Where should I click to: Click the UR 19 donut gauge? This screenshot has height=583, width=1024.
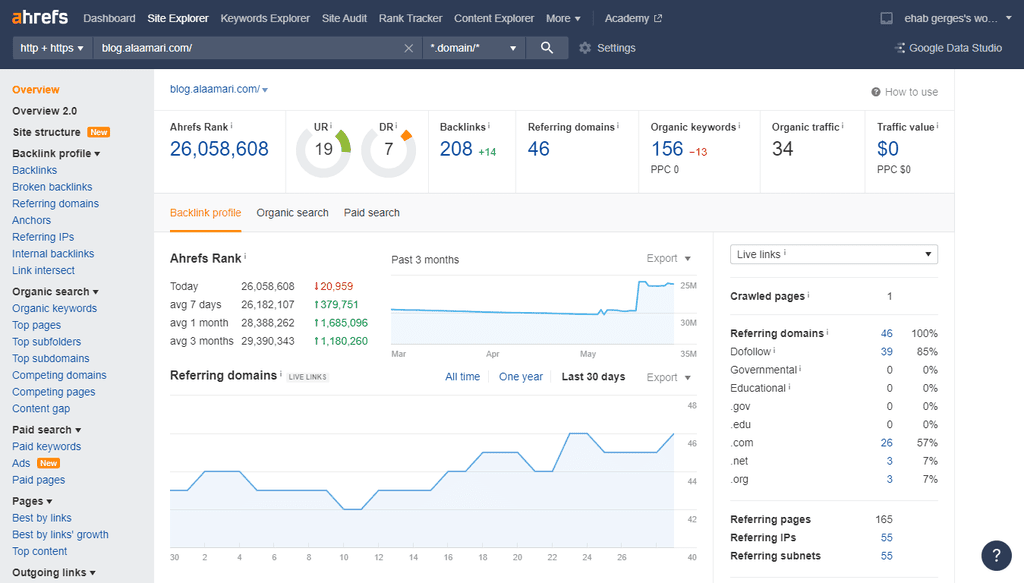point(323,150)
